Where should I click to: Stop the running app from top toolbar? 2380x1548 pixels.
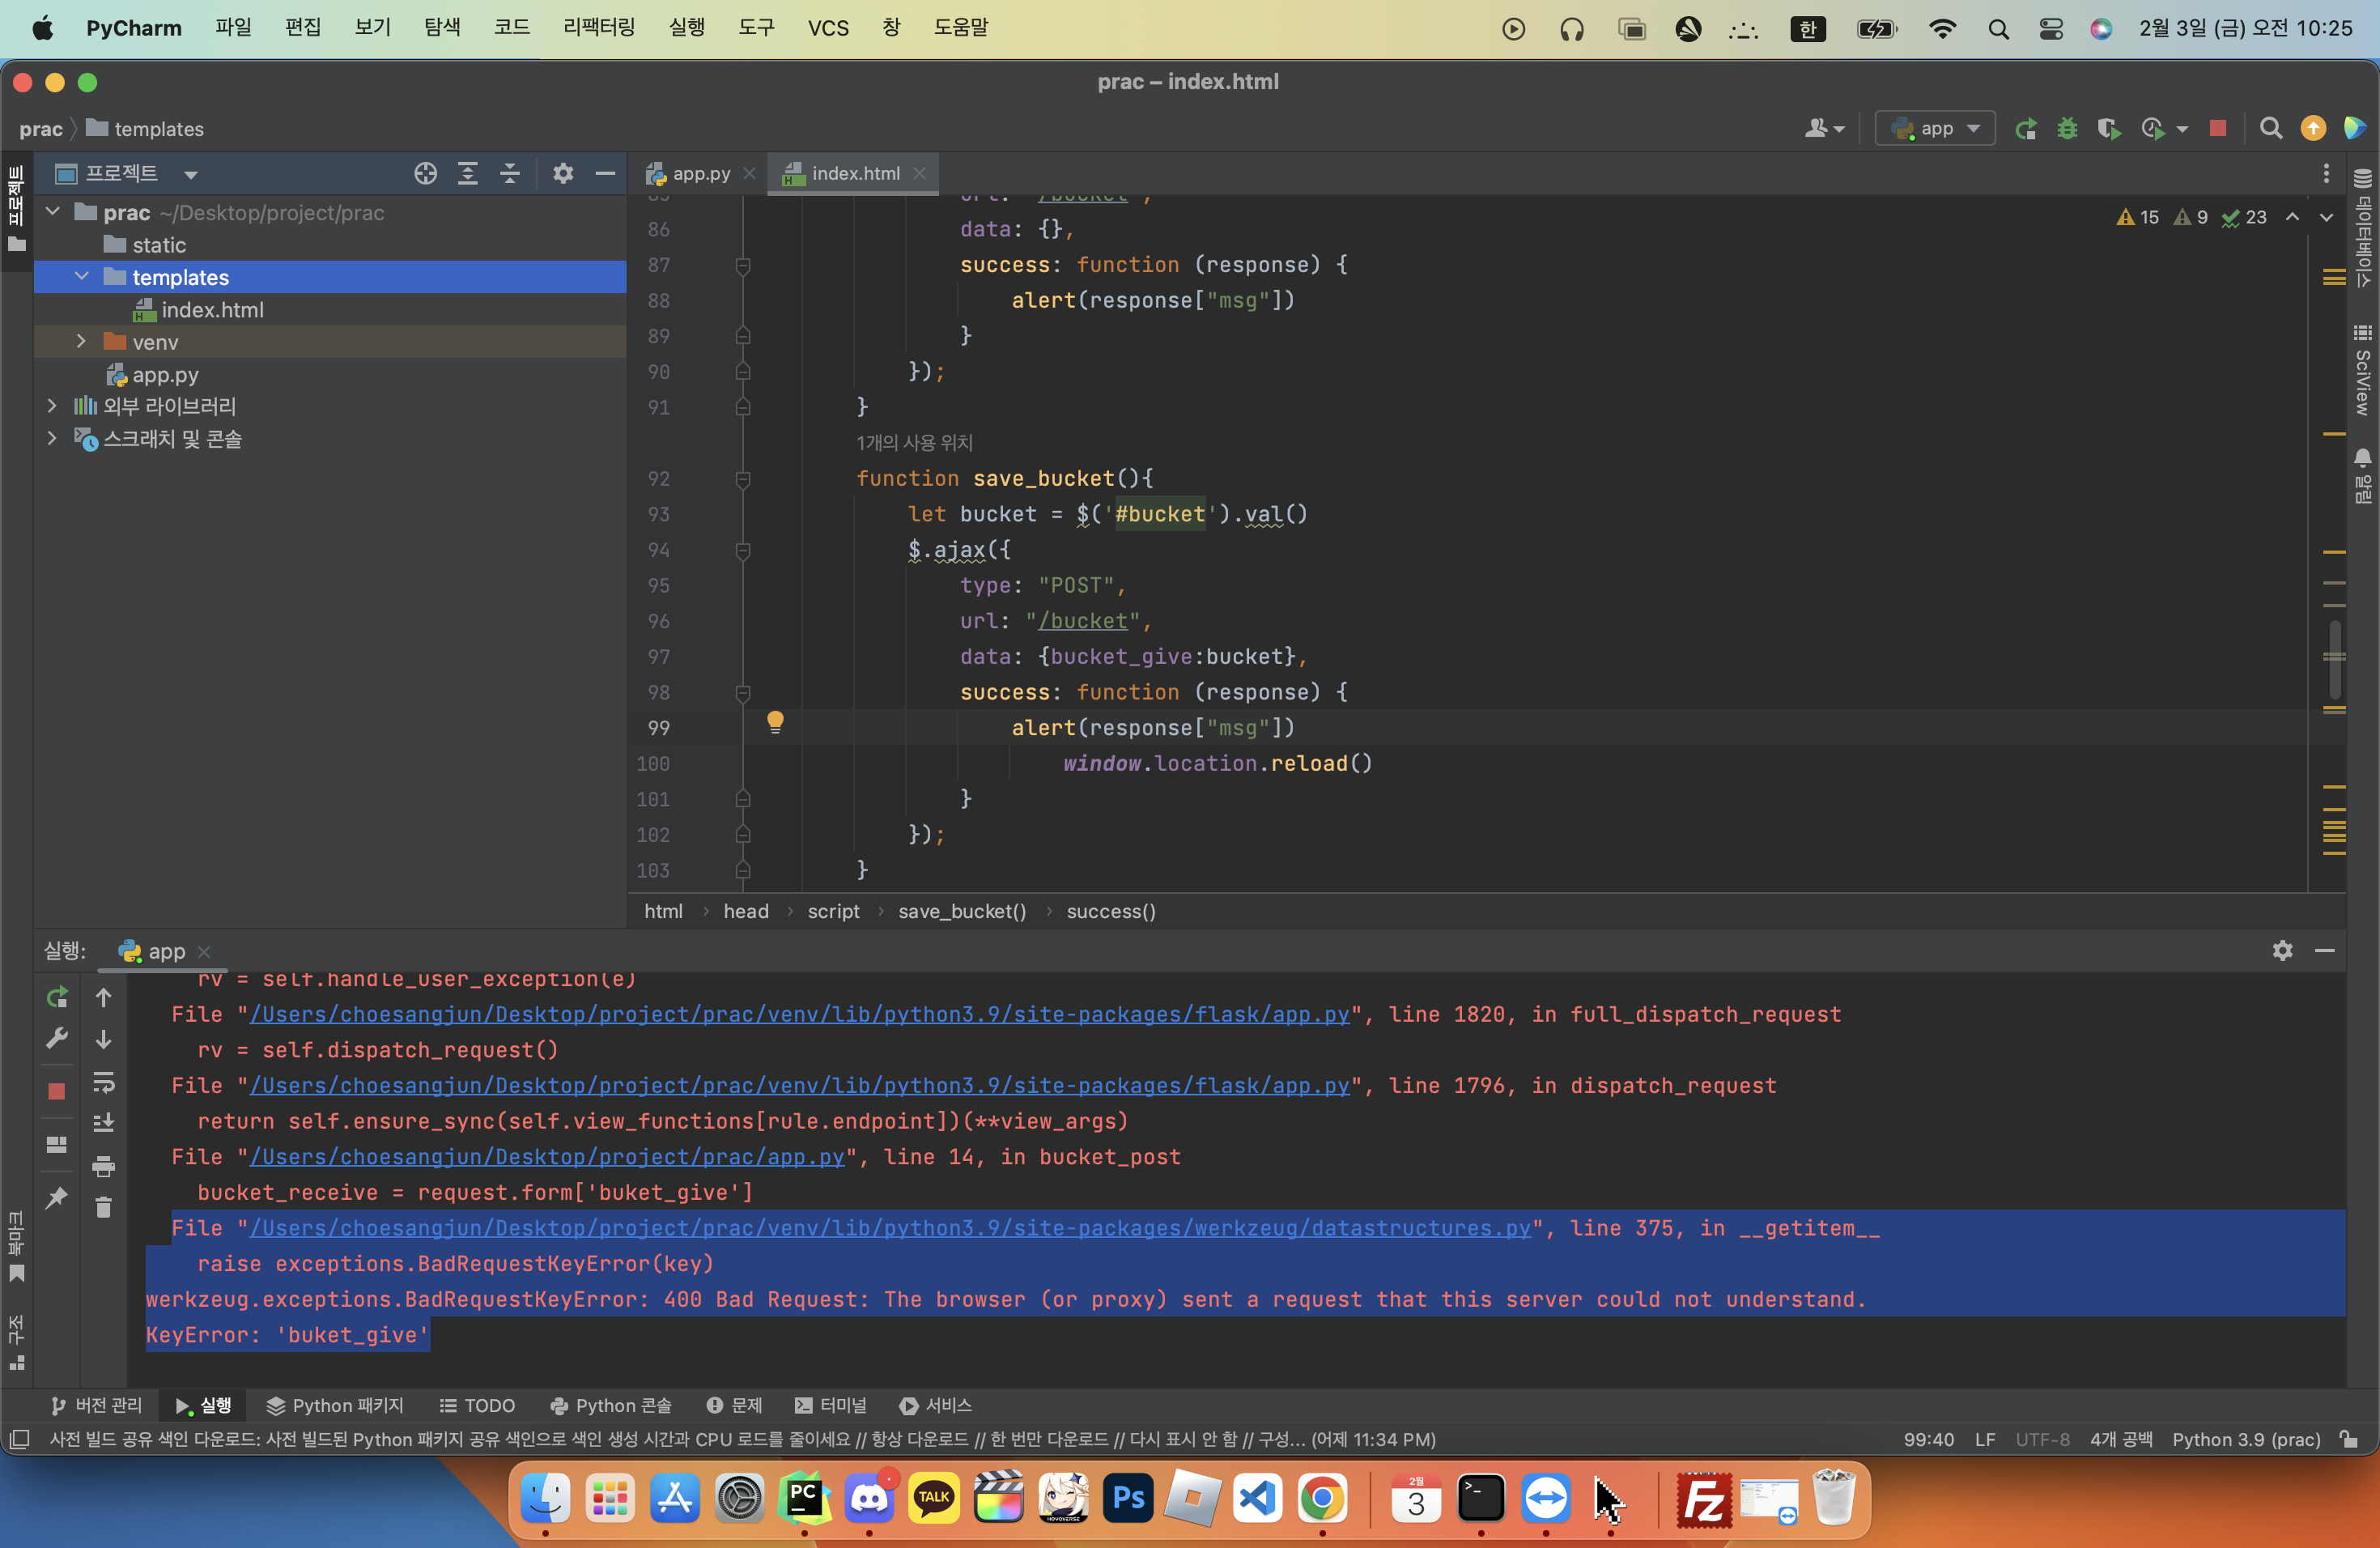(x=2217, y=129)
